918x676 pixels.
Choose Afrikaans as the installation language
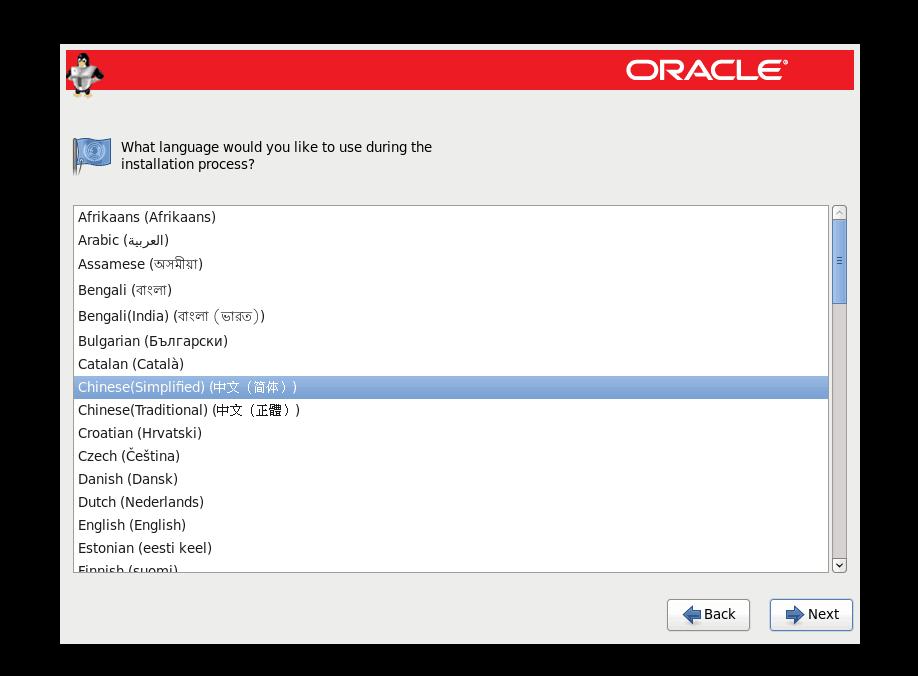pyautogui.click(x=147, y=217)
